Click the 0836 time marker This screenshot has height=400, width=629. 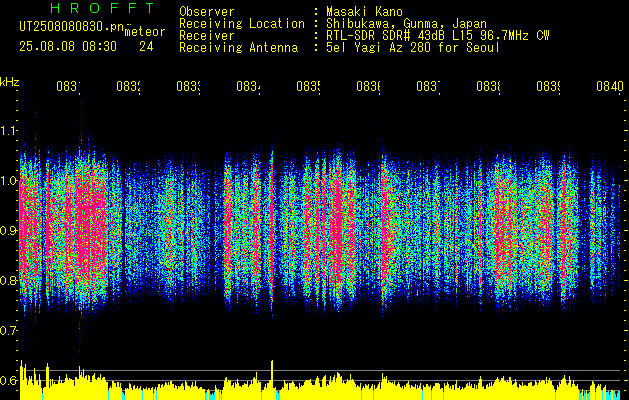tap(368, 86)
